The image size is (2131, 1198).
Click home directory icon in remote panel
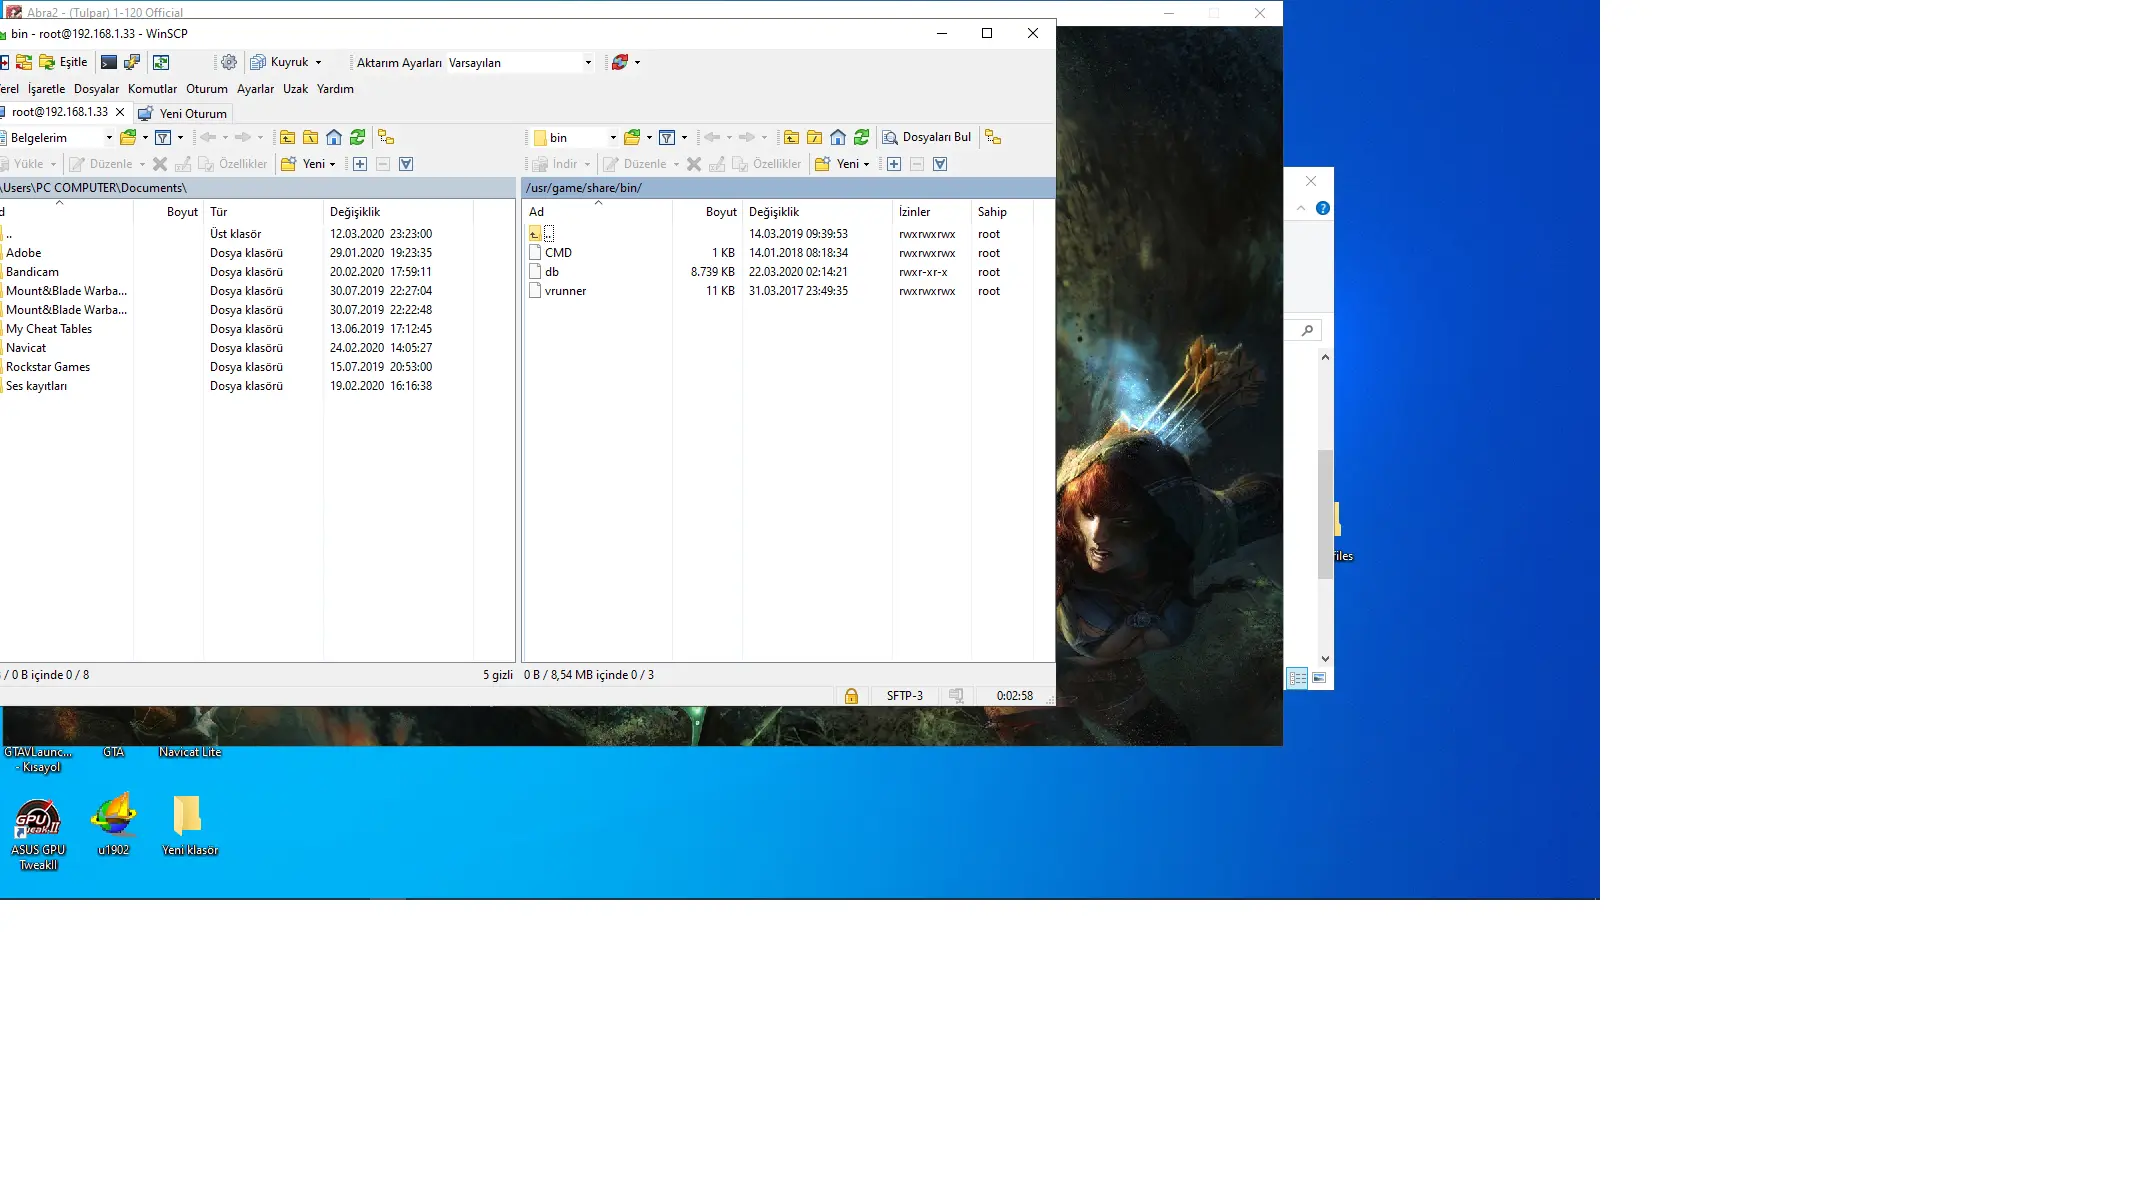pyautogui.click(x=838, y=137)
